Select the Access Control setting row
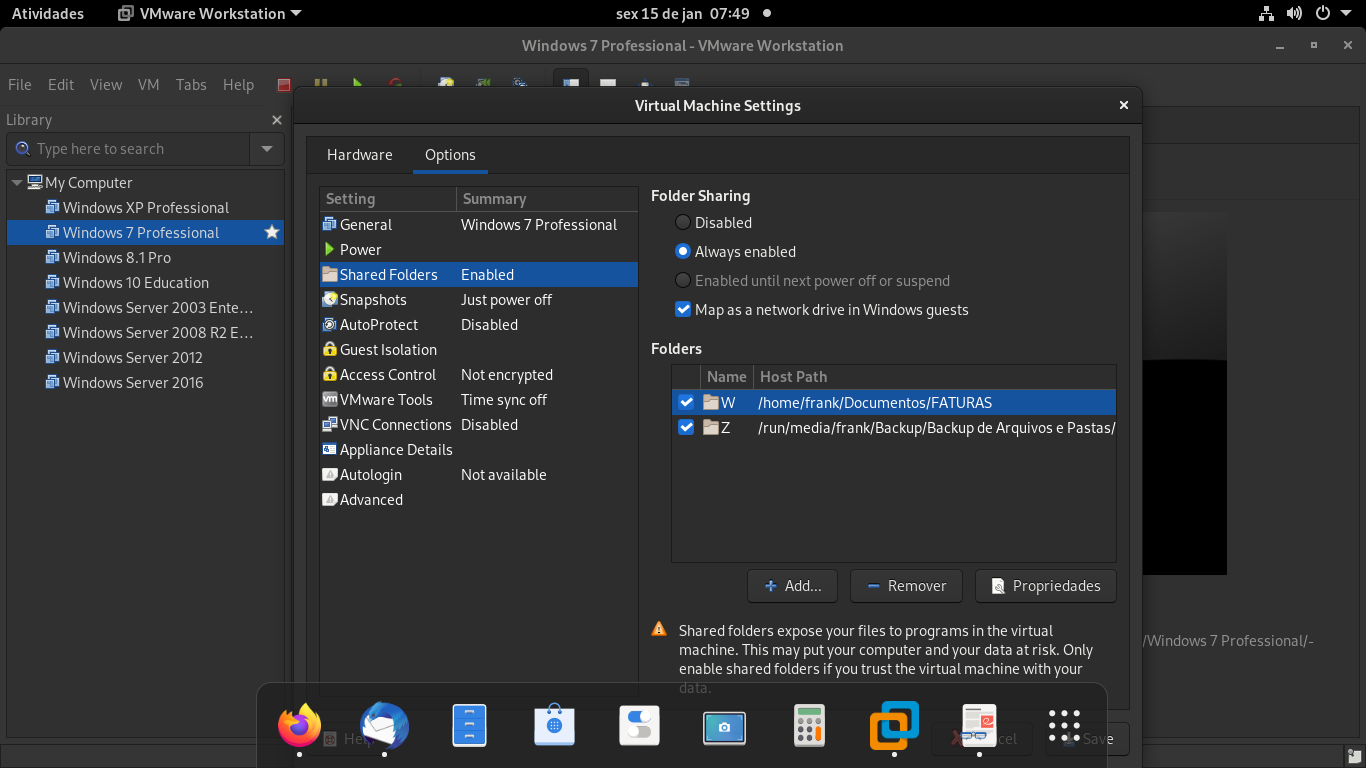 (479, 375)
